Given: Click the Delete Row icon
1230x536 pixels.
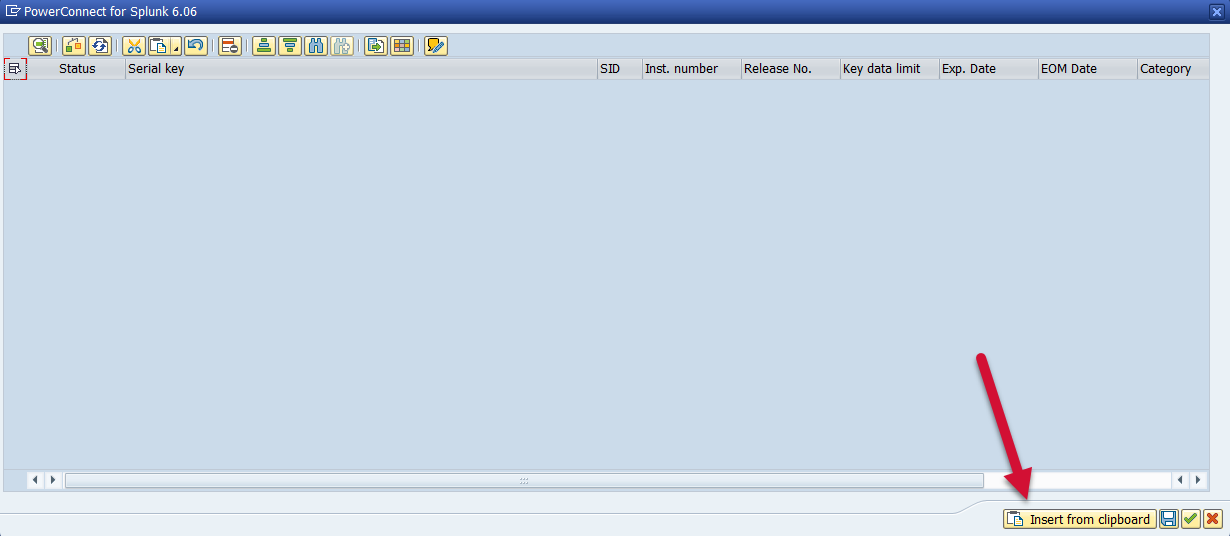Looking at the screenshot, I should pos(230,46).
